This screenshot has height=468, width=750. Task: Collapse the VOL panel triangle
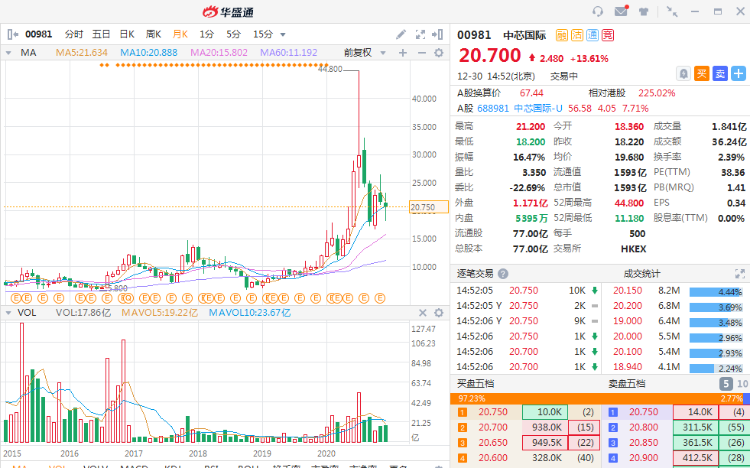click(x=8, y=313)
